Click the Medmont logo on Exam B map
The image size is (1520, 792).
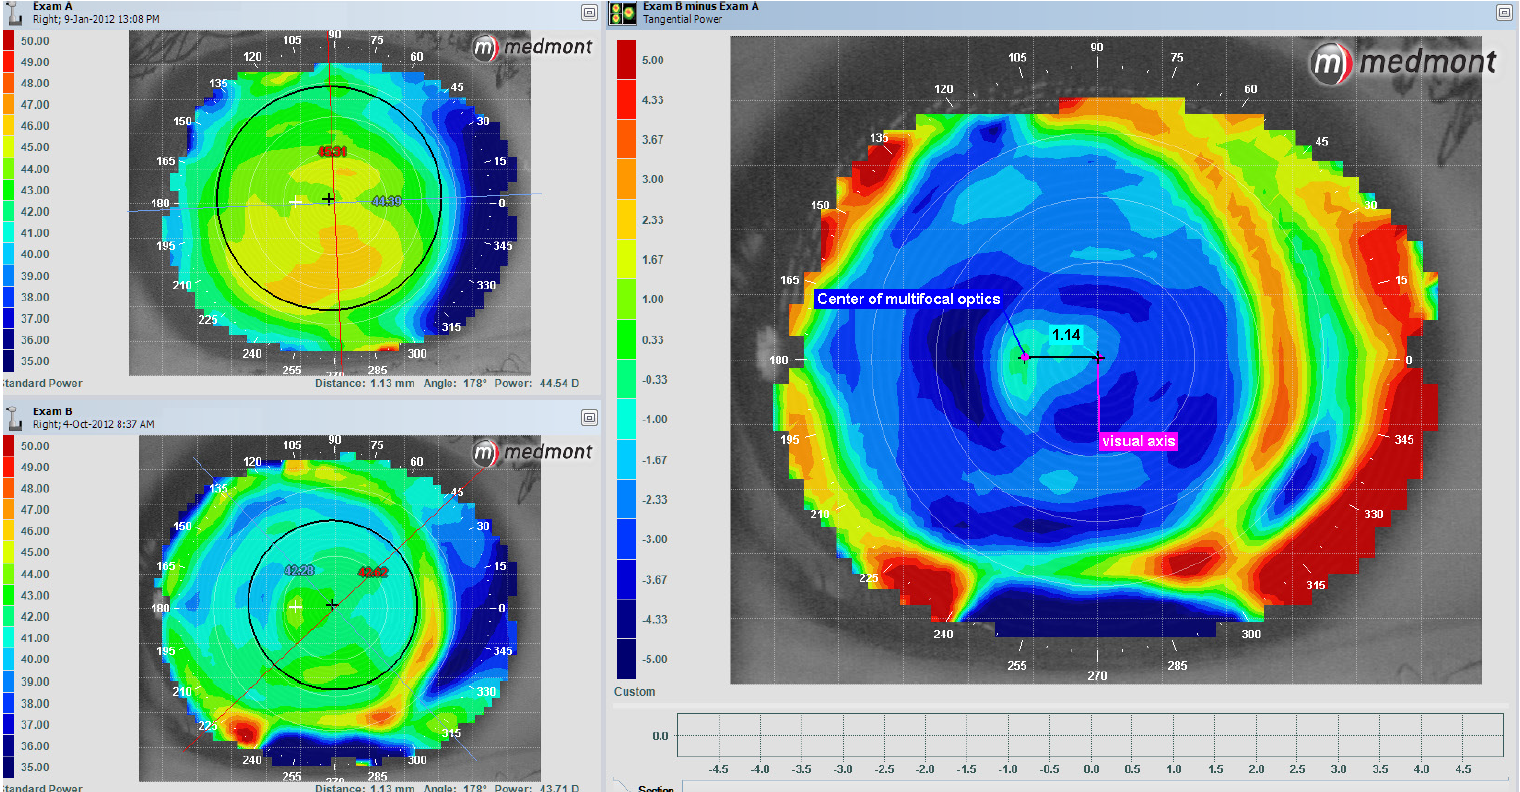tap(532, 453)
